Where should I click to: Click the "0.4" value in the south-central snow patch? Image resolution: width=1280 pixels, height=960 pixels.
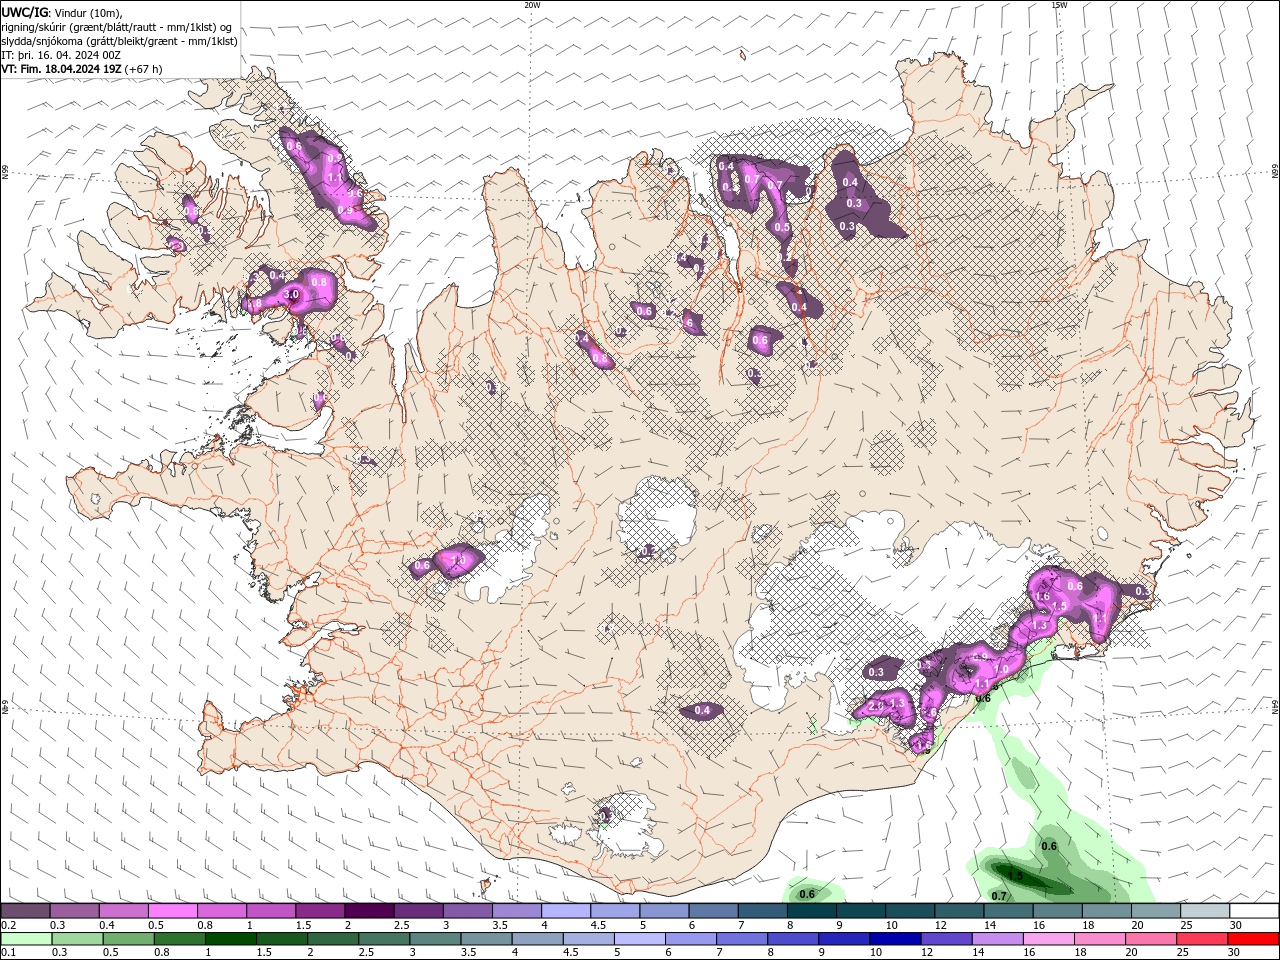pos(702,711)
